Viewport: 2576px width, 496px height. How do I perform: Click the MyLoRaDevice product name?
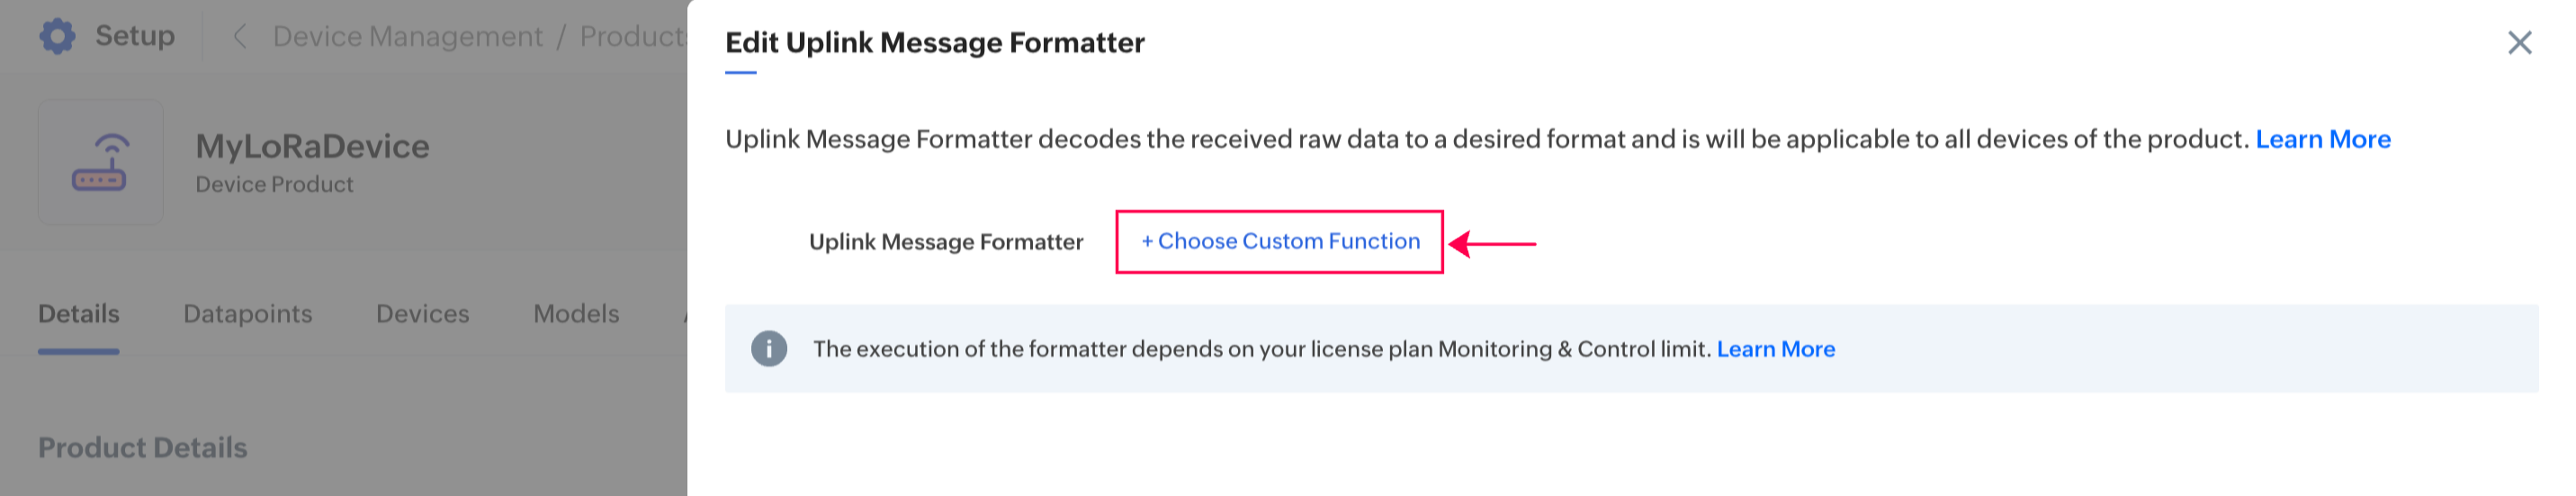click(x=312, y=146)
